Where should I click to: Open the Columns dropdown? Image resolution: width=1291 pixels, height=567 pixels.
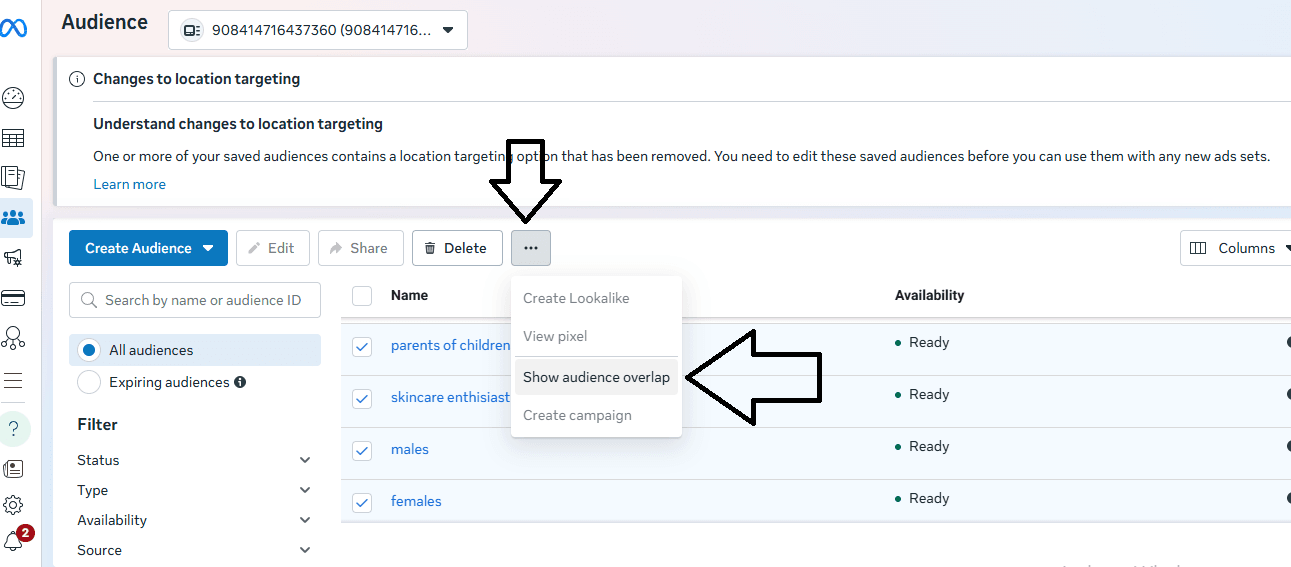coord(1236,248)
